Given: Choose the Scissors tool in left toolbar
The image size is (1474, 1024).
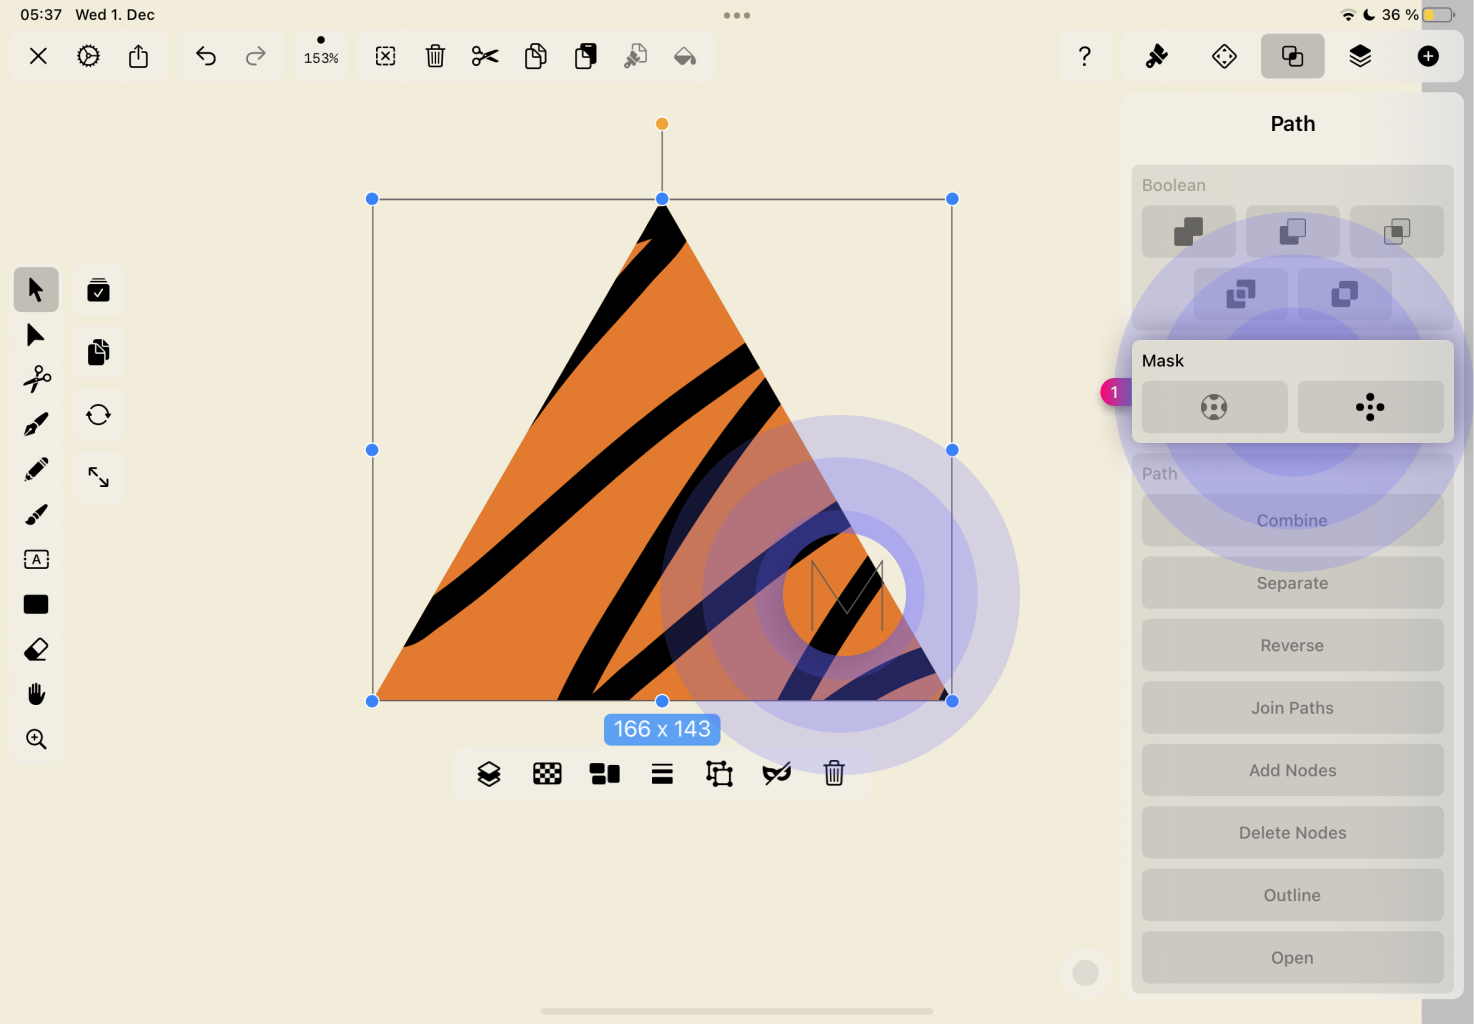Looking at the screenshot, I should click(x=36, y=379).
